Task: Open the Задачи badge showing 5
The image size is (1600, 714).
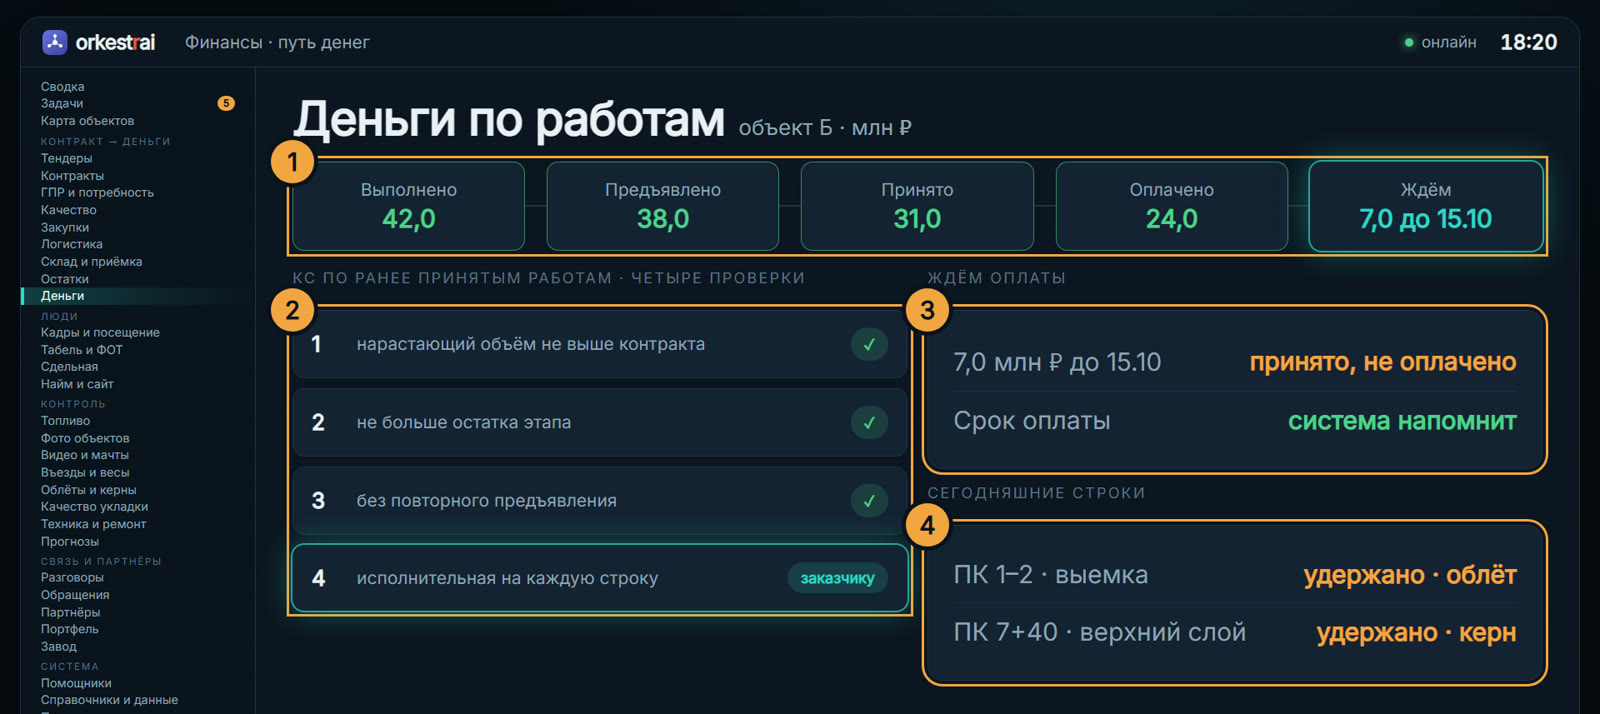Action: click(x=226, y=103)
